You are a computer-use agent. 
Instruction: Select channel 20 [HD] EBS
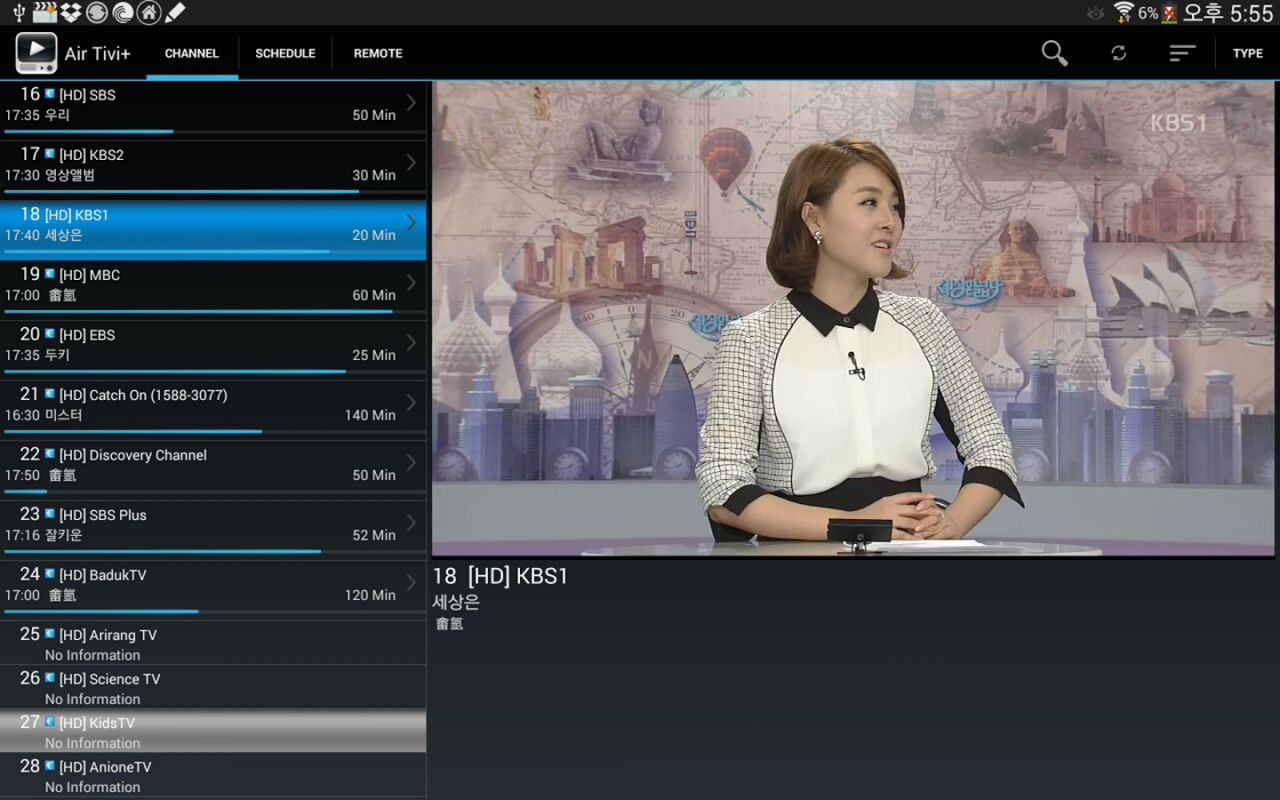pos(213,348)
